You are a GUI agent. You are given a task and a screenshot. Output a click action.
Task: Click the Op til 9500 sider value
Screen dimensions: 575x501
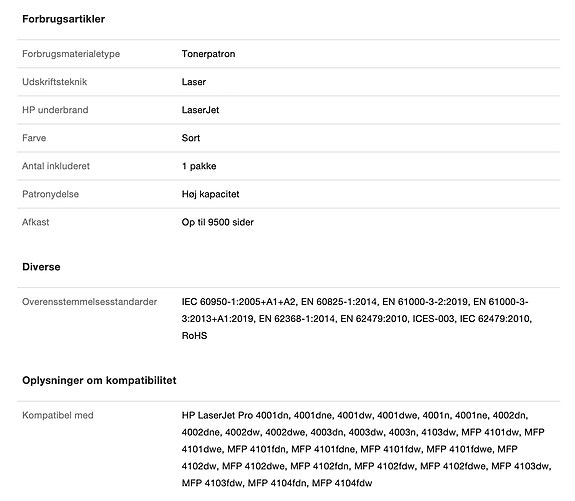pyautogui.click(x=218, y=222)
